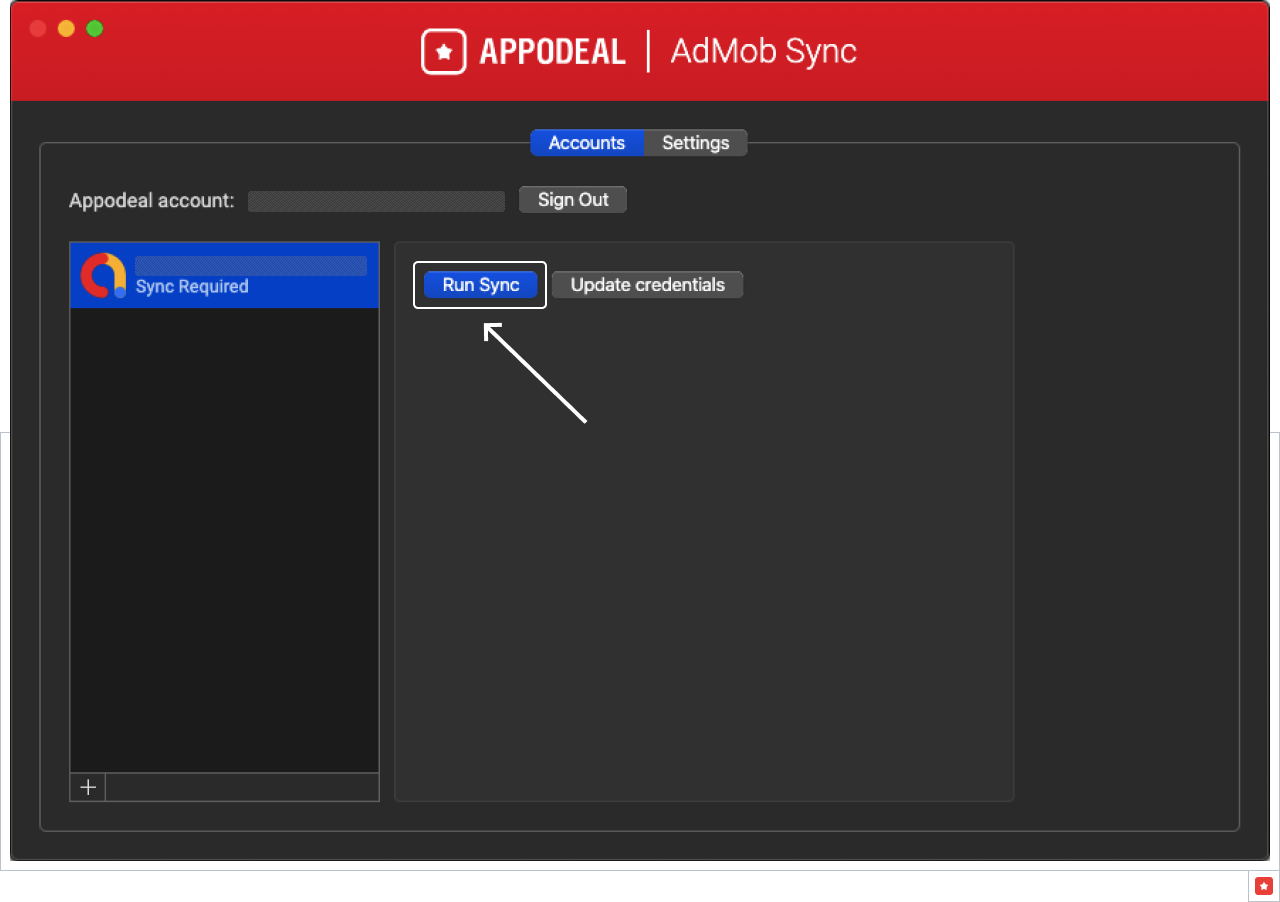Screen dimensions: 1280x902
Task: Click the Appodeal icon at the bottom-right corner
Action: pos(1263,886)
